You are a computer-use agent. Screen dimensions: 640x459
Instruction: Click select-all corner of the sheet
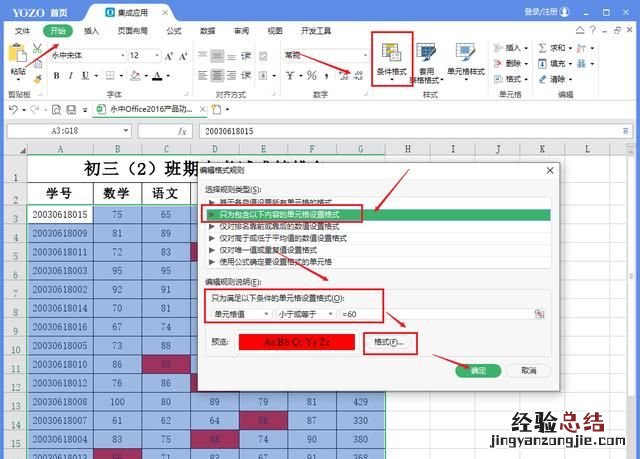click(x=22, y=150)
